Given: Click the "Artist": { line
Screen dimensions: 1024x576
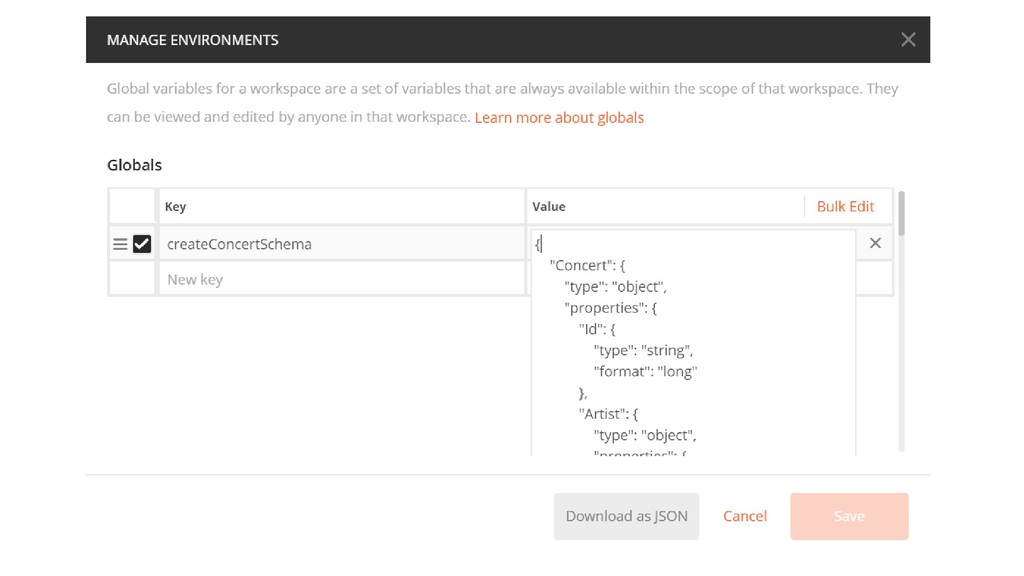Looking at the screenshot, I should (x=608, y=414).
